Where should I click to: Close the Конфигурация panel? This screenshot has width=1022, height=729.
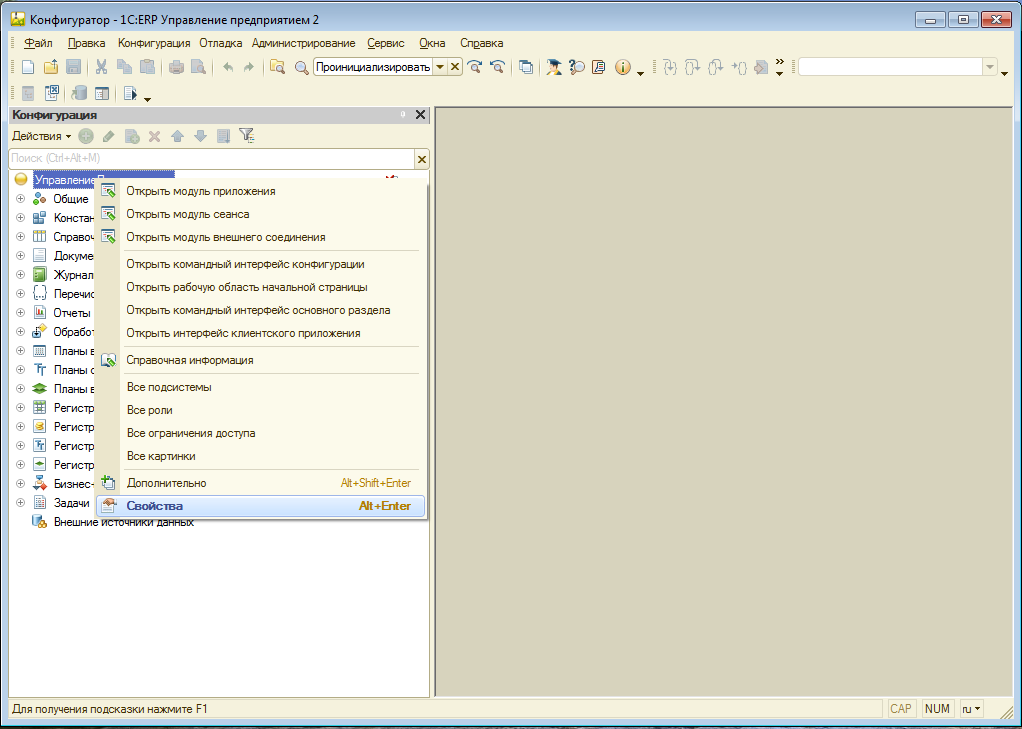pos(420,115)
